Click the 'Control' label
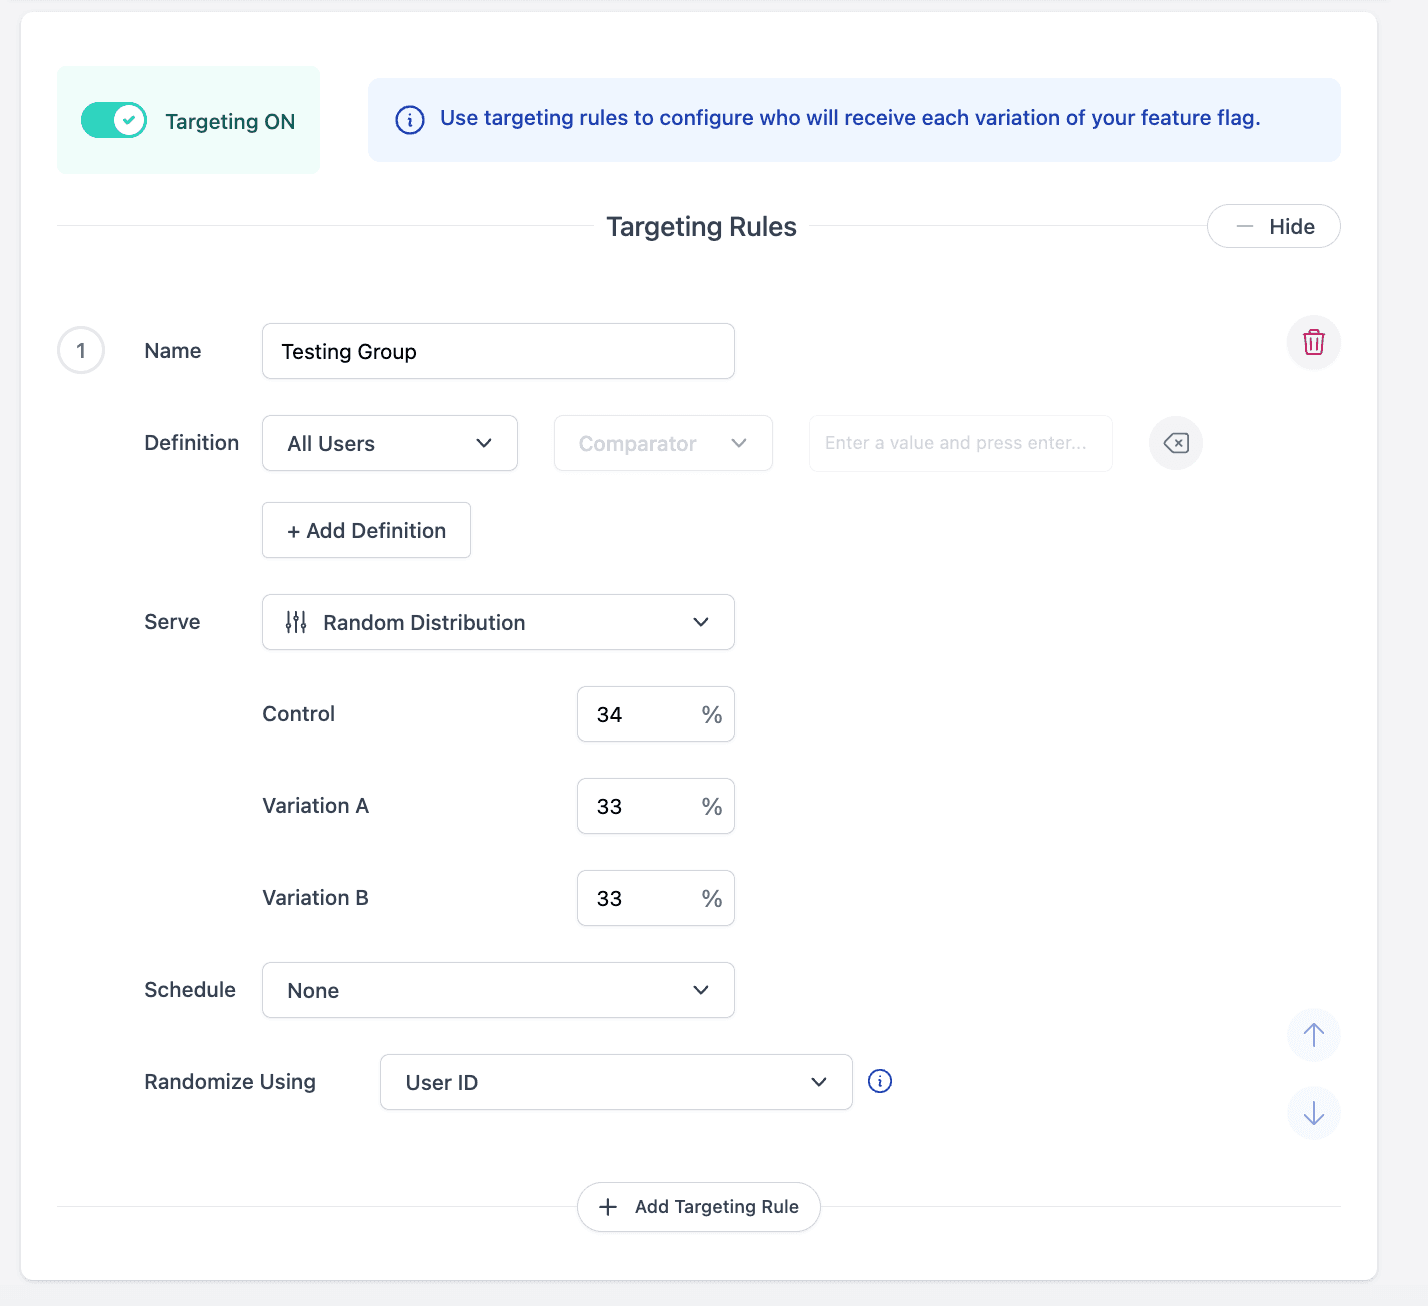1428x1306 pixels. (x=298, y=714)
